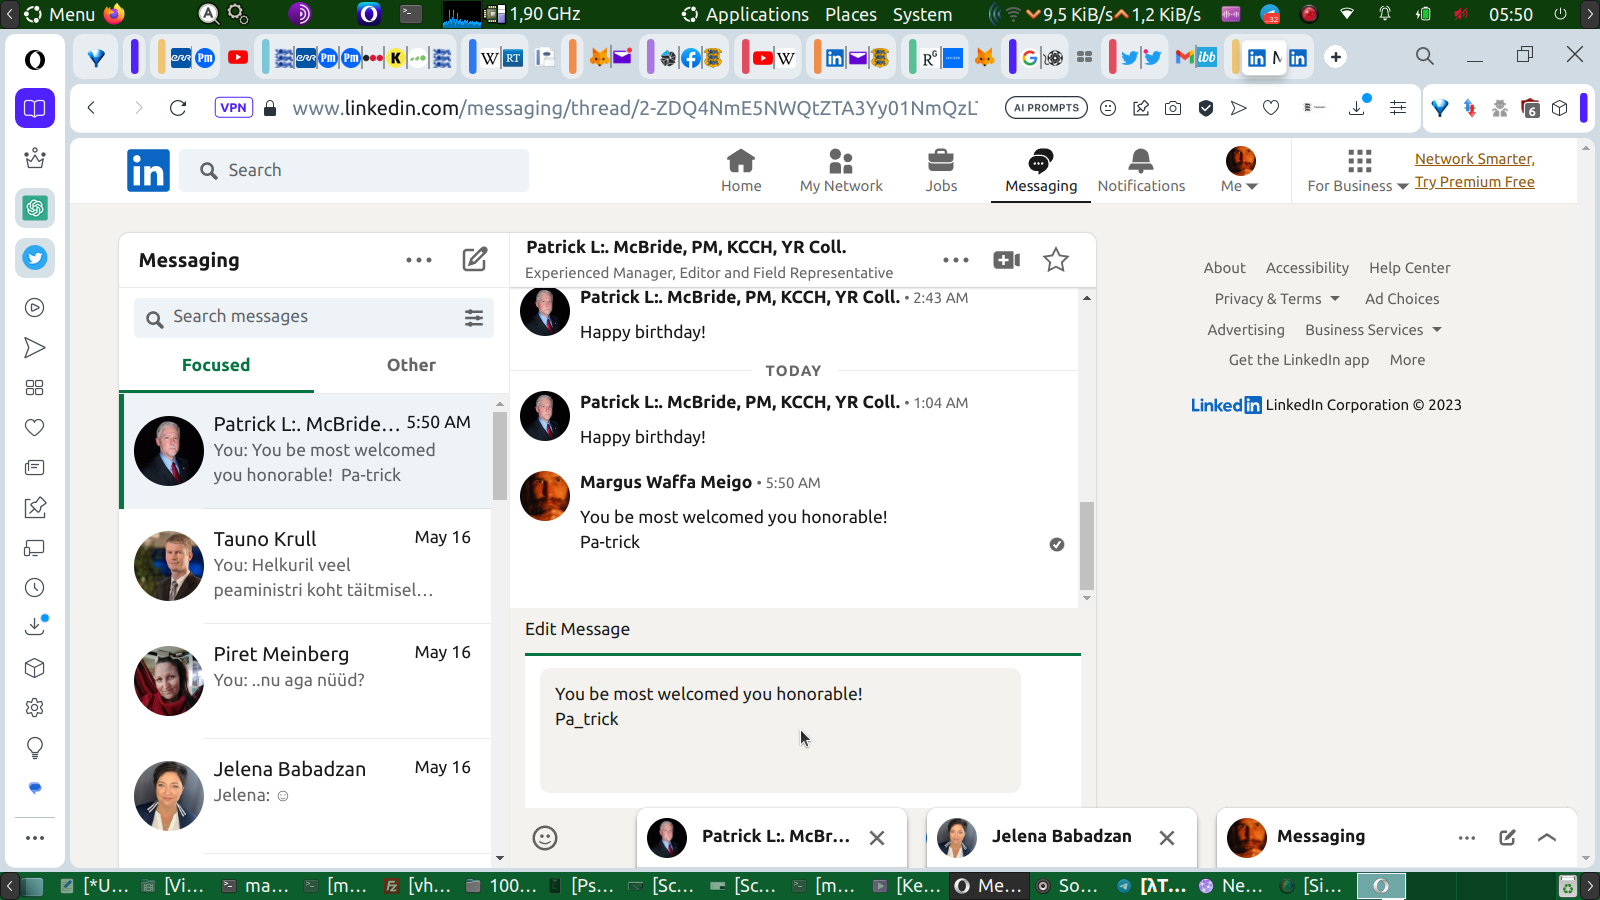This screenshot has height=900, width=1600.
Task: Open the Messaging overlay three-dots menu
Action: [x=1467, y=838]
